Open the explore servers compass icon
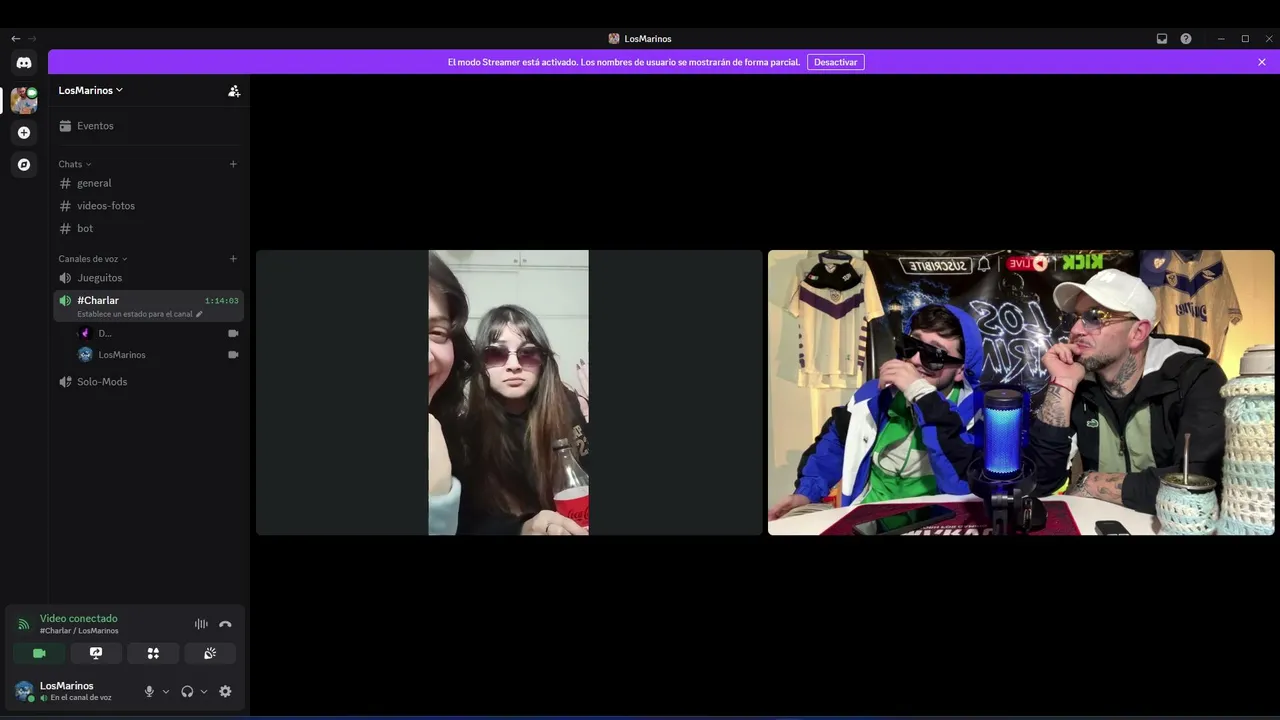1280x720 pixels. click(24, 164)
